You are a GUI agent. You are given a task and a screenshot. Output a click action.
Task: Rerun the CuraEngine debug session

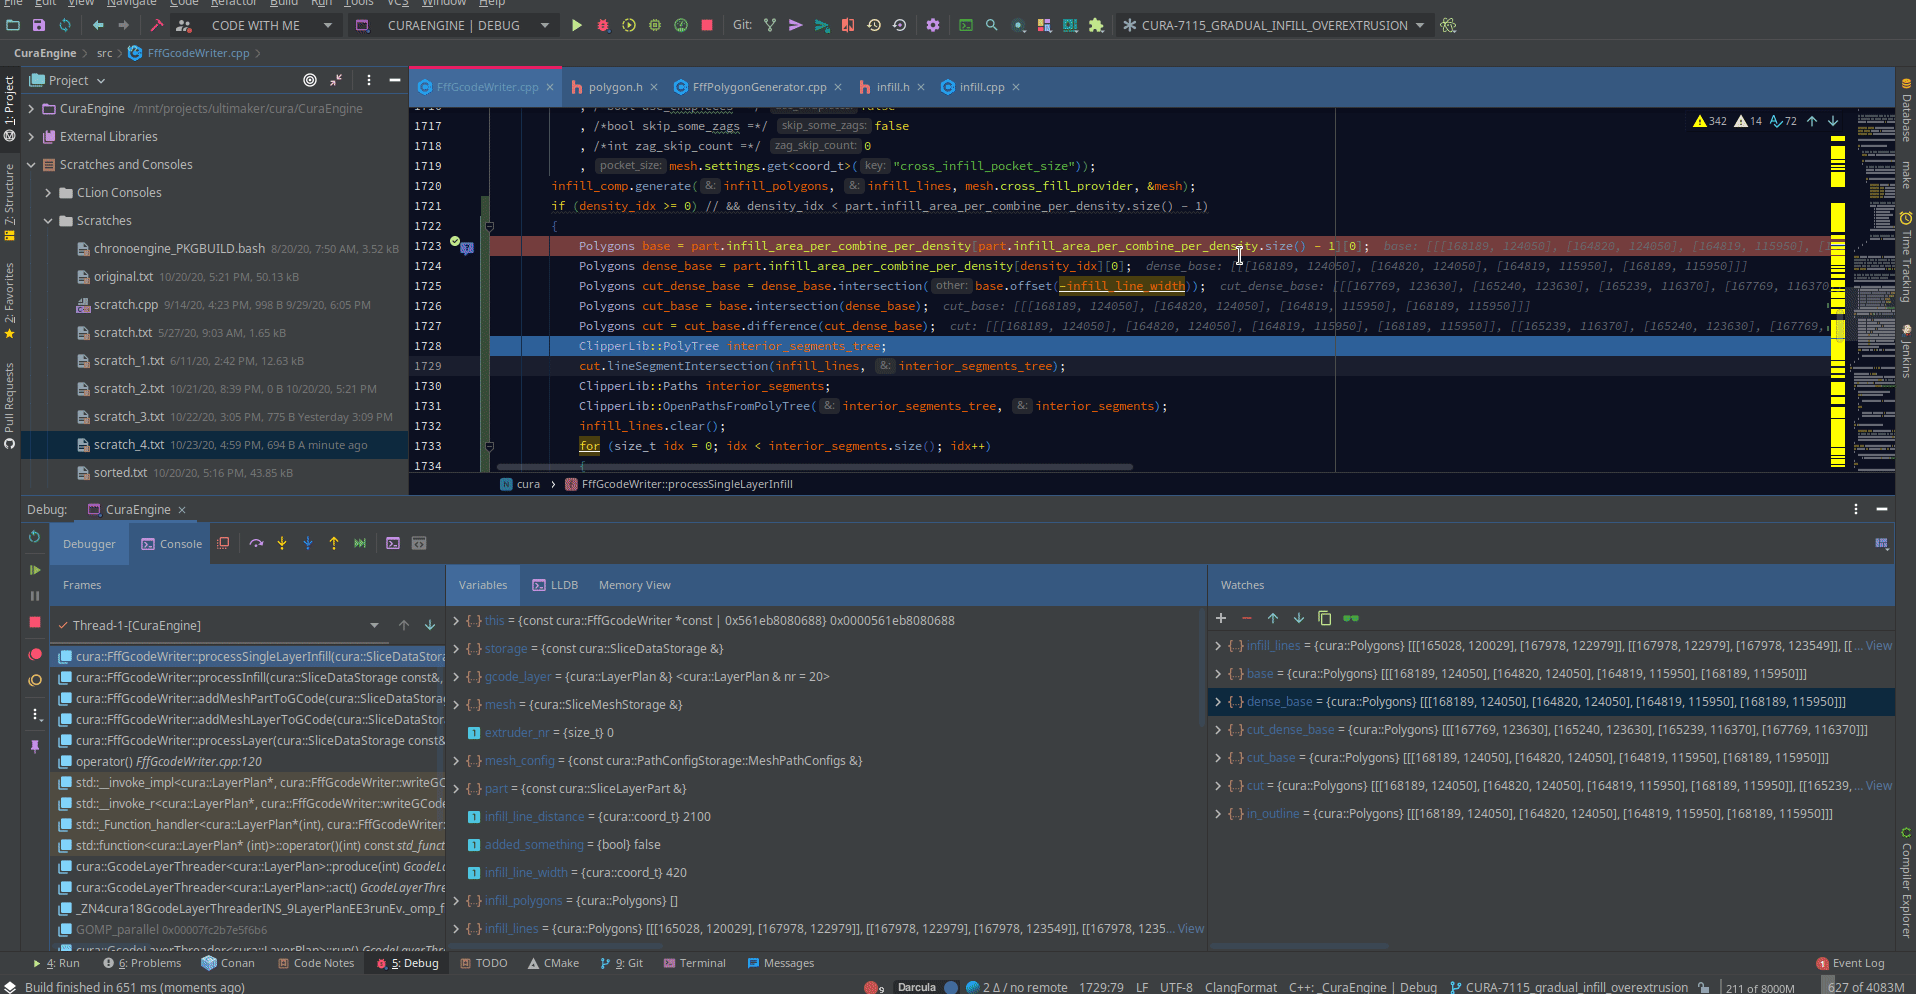35,537
